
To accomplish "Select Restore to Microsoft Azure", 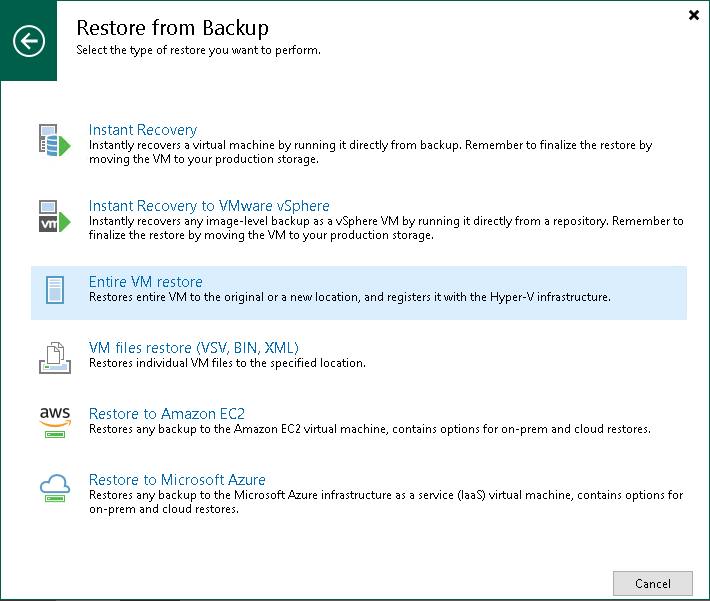I will click(177, 480).
